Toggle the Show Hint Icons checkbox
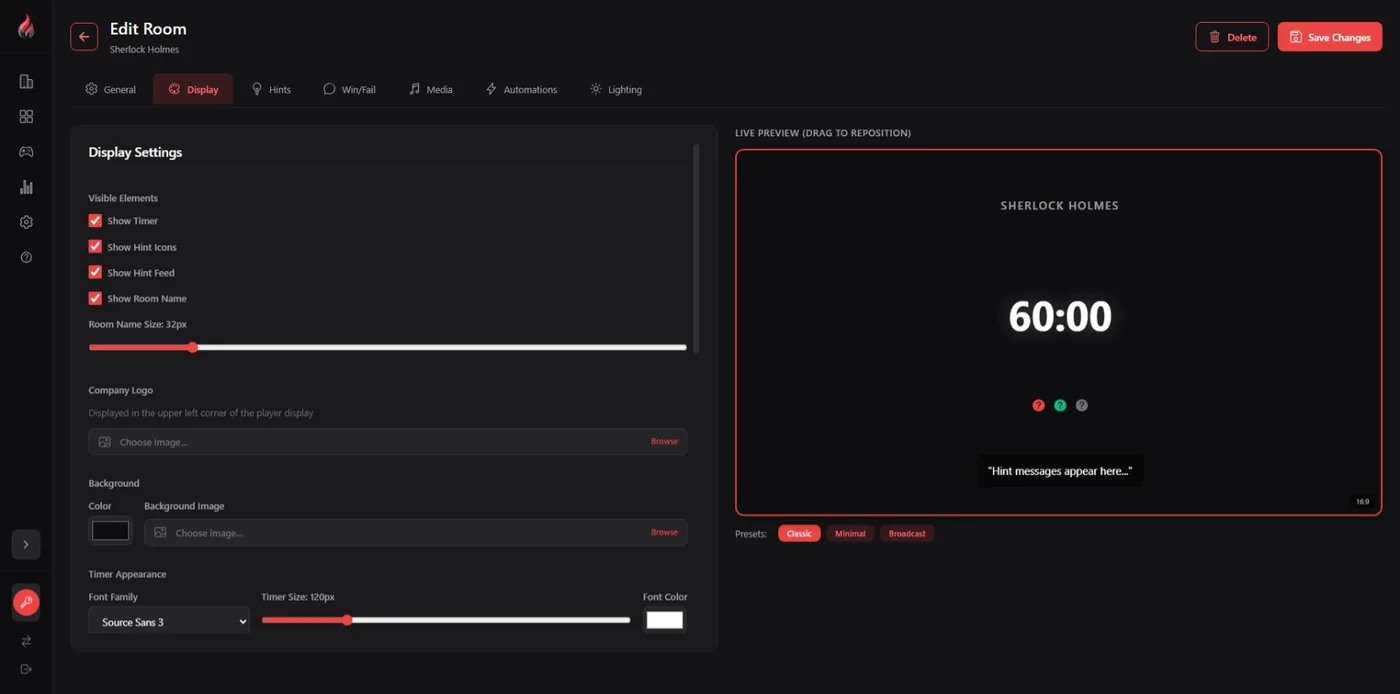Viewport: 1400px width, 694px height. pos(95,247)
